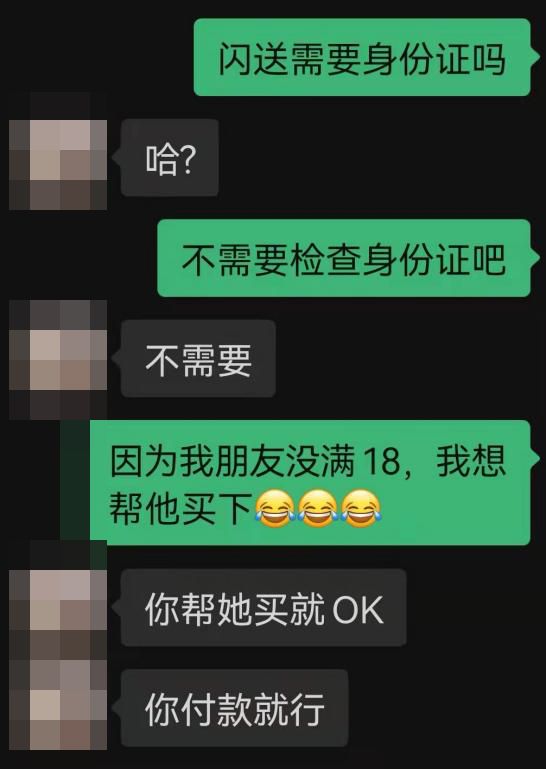This screenshot has width=546, height=769.
Task: Select the green message starting "因为我朋友没满"
Action: click(x=310, y=483)
